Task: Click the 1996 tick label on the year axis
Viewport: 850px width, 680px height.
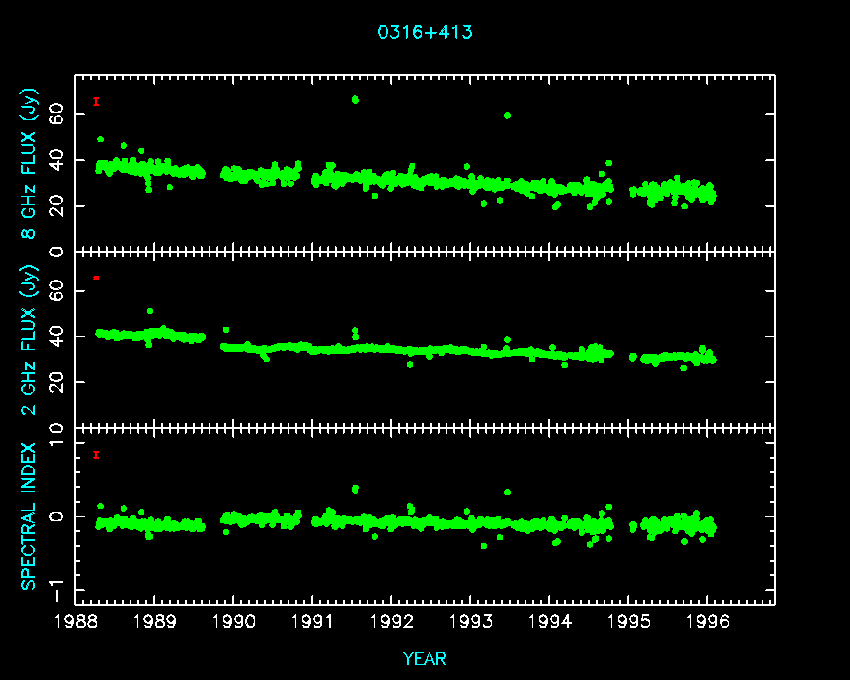Action: click(708, 620)
